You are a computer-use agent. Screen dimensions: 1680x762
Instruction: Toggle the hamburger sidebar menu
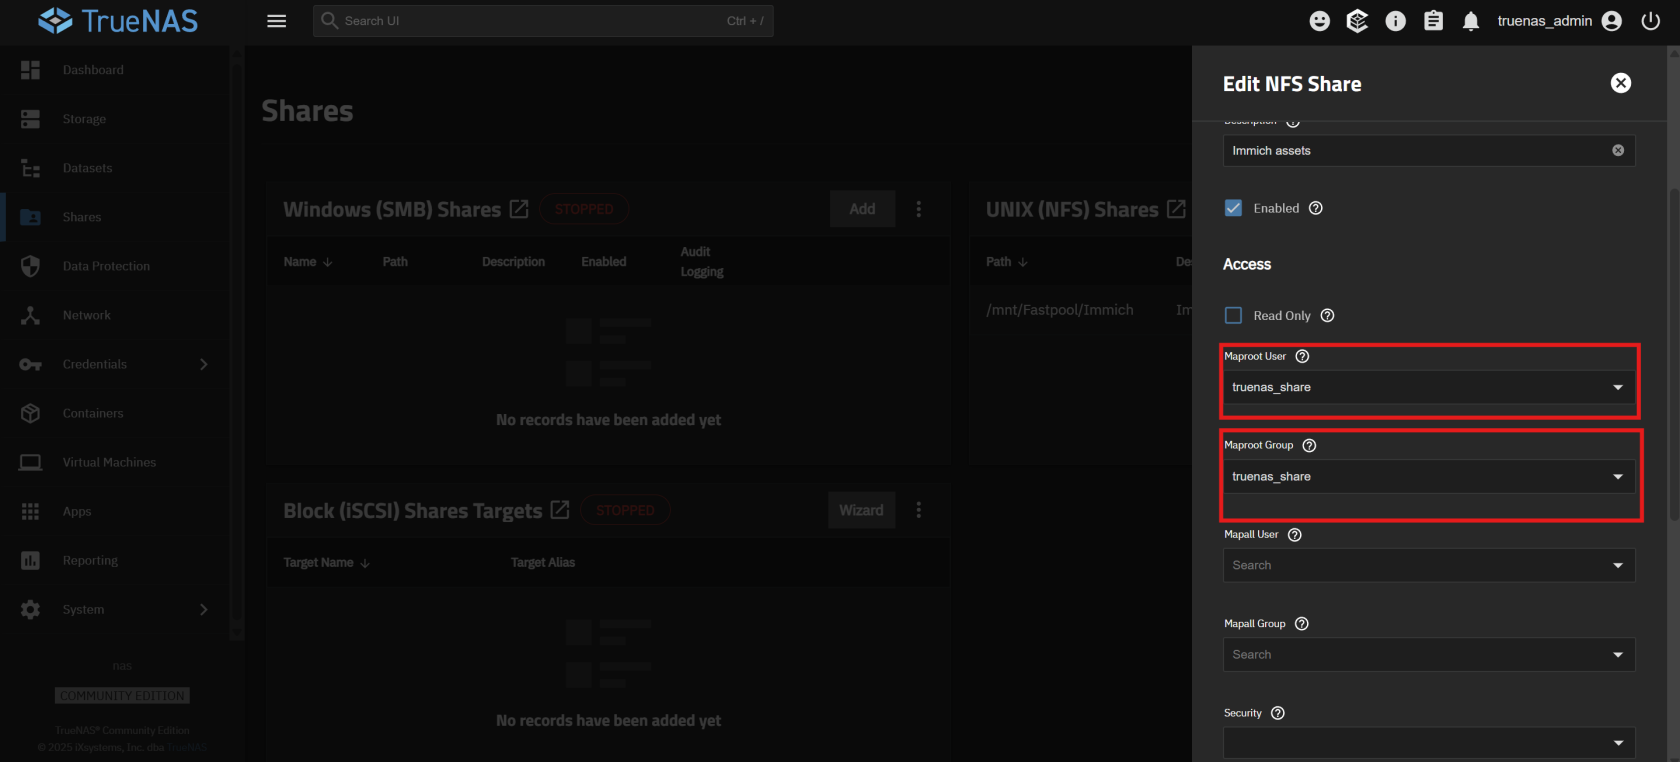point(277,21)
